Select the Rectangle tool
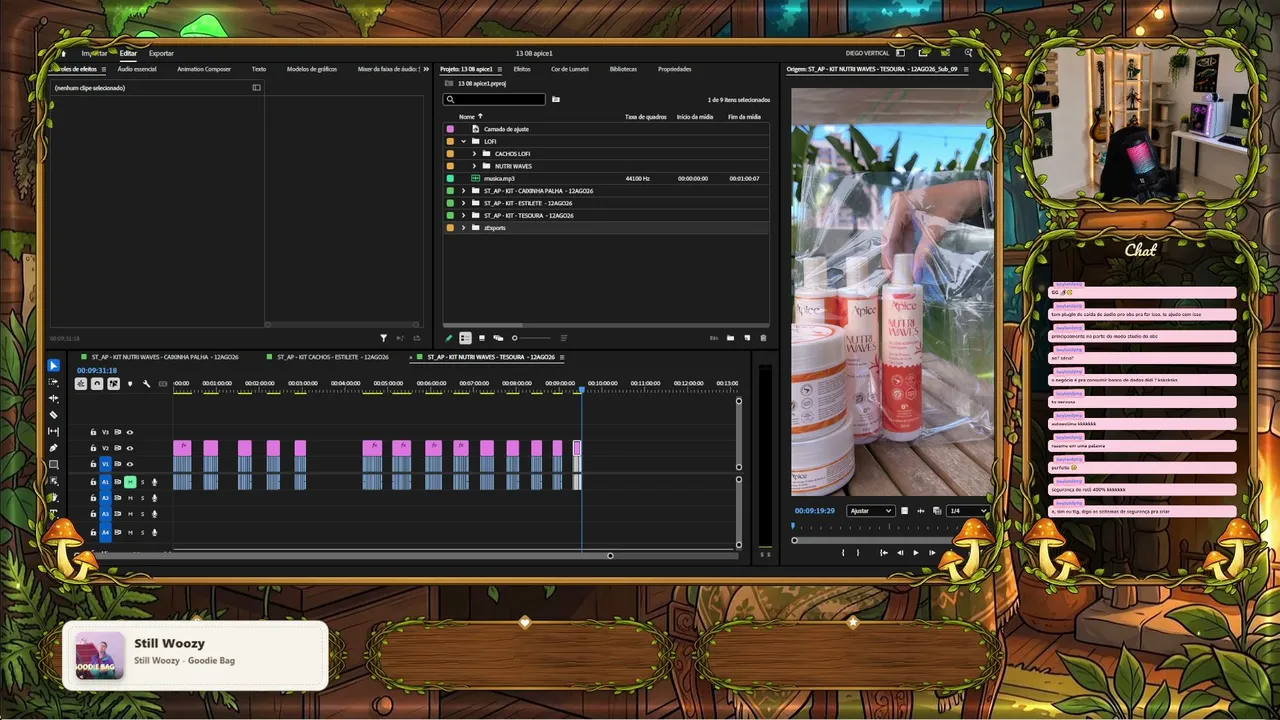This screenshot has width=1280, height=720. (x=54, y=465)
